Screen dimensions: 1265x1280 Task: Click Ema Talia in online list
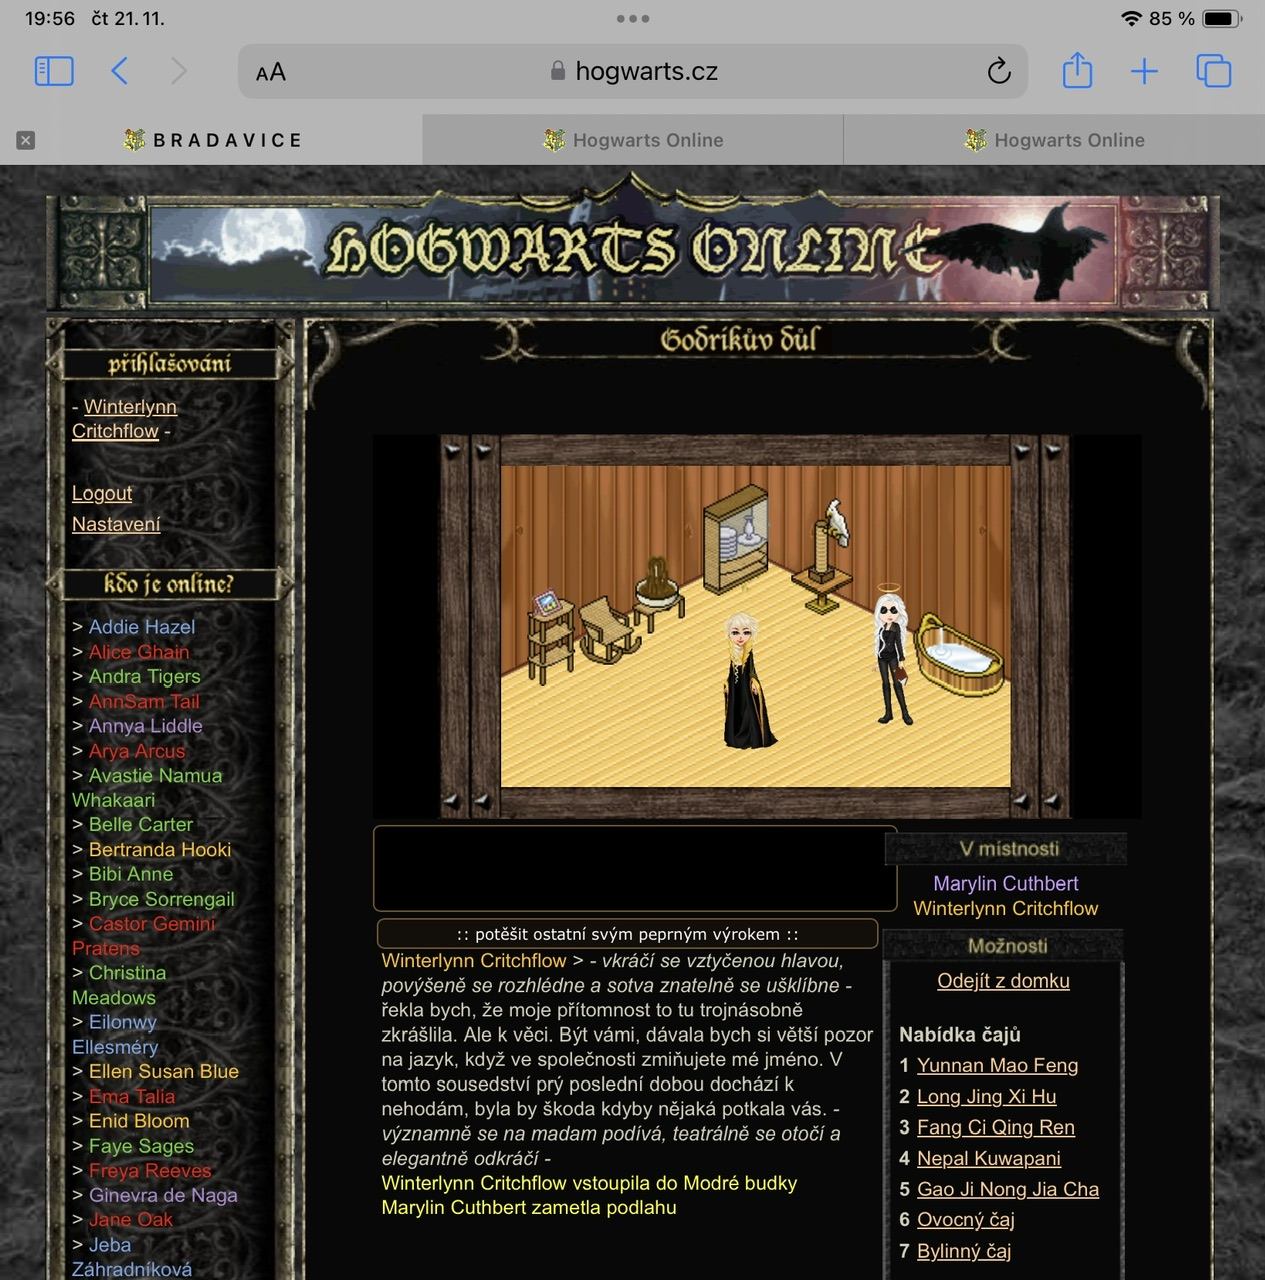(x=132, y=1097)
